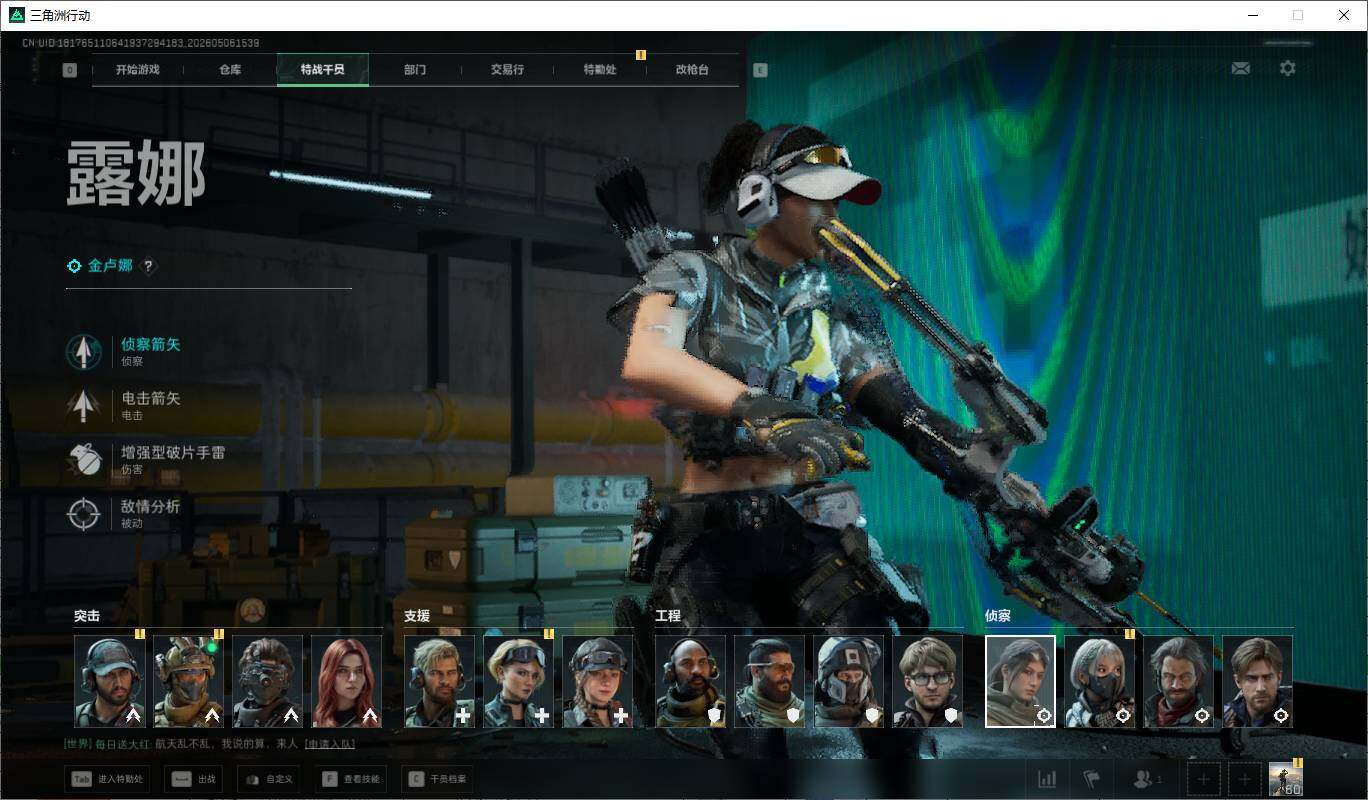Click the 工程 class heading

coord(668,616)
